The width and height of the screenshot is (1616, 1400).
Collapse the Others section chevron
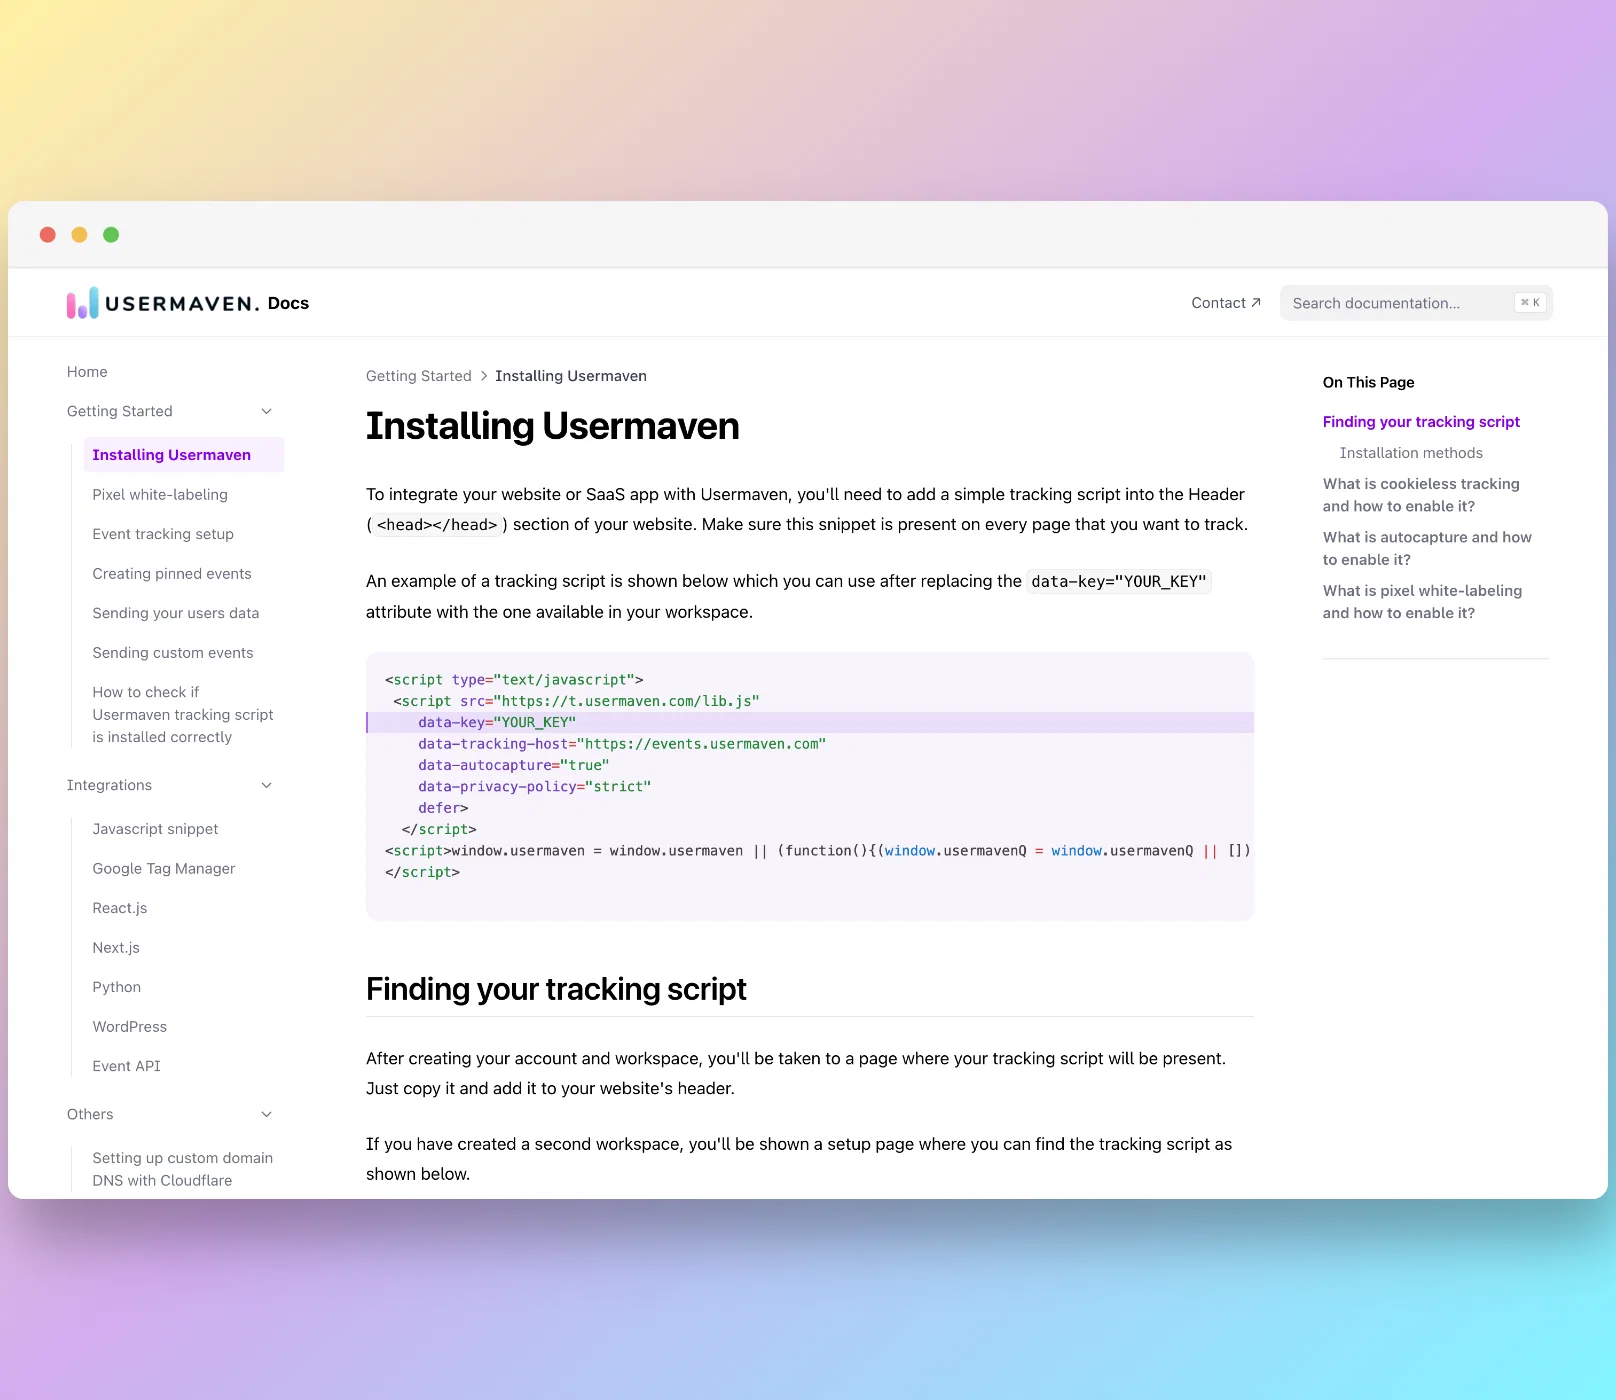267,1115
